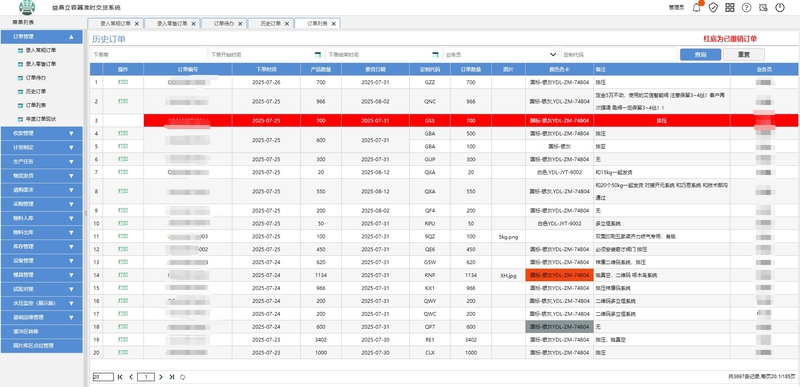This screenshot has height=387, width=800.
Task: Open 水压监控 (展示版) sidebar section
Action: [x=41, y=303]
